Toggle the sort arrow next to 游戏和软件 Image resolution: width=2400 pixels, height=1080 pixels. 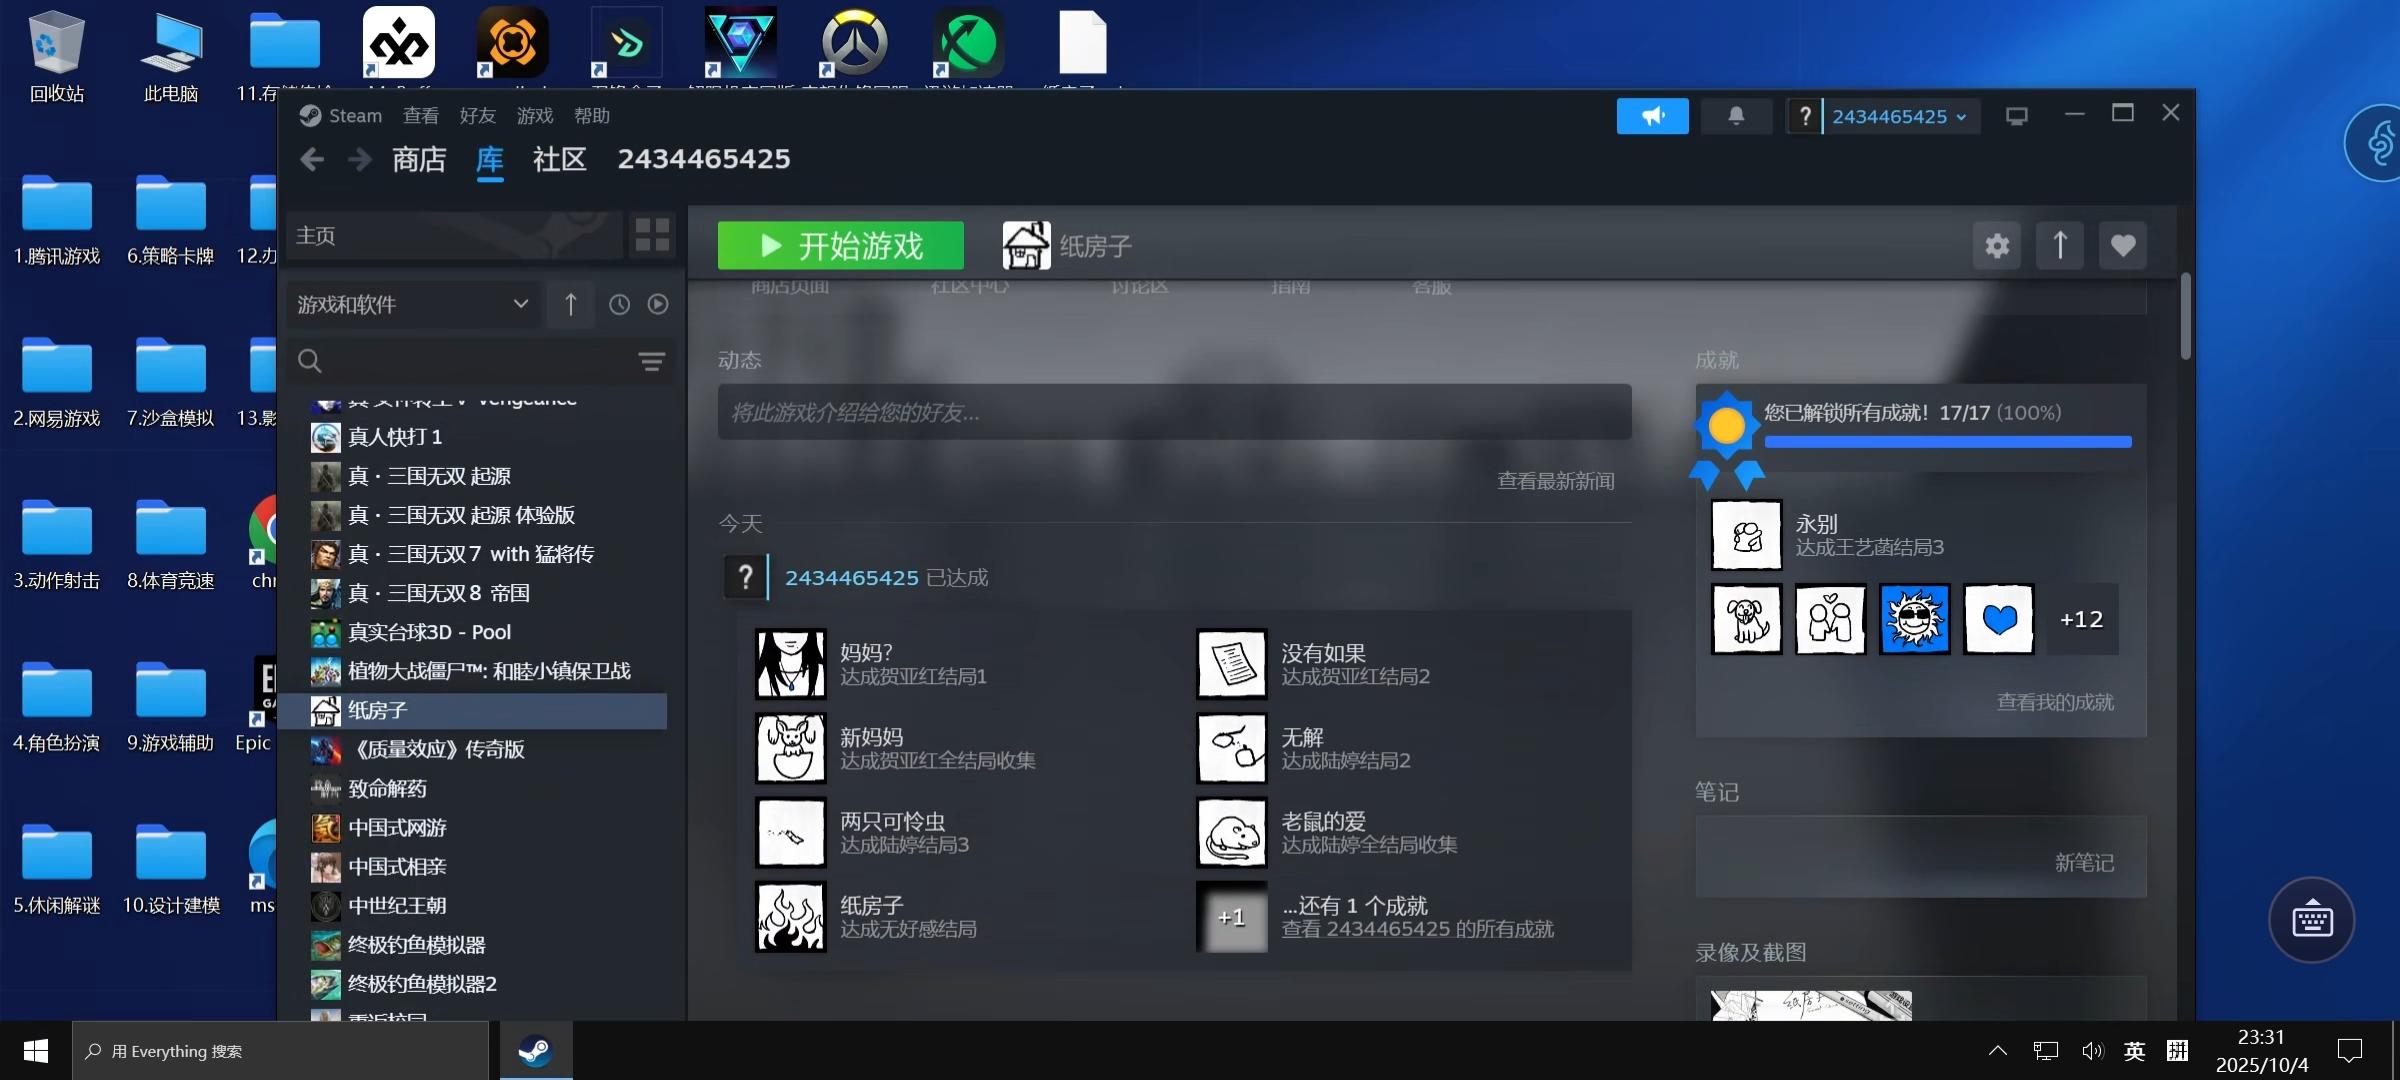click(570, 304)
